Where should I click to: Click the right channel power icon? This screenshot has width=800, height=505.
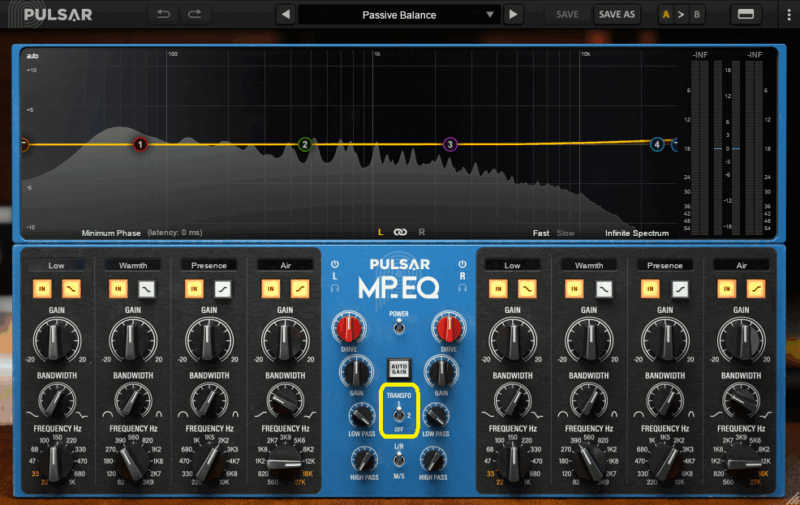(x=463, y=265)
